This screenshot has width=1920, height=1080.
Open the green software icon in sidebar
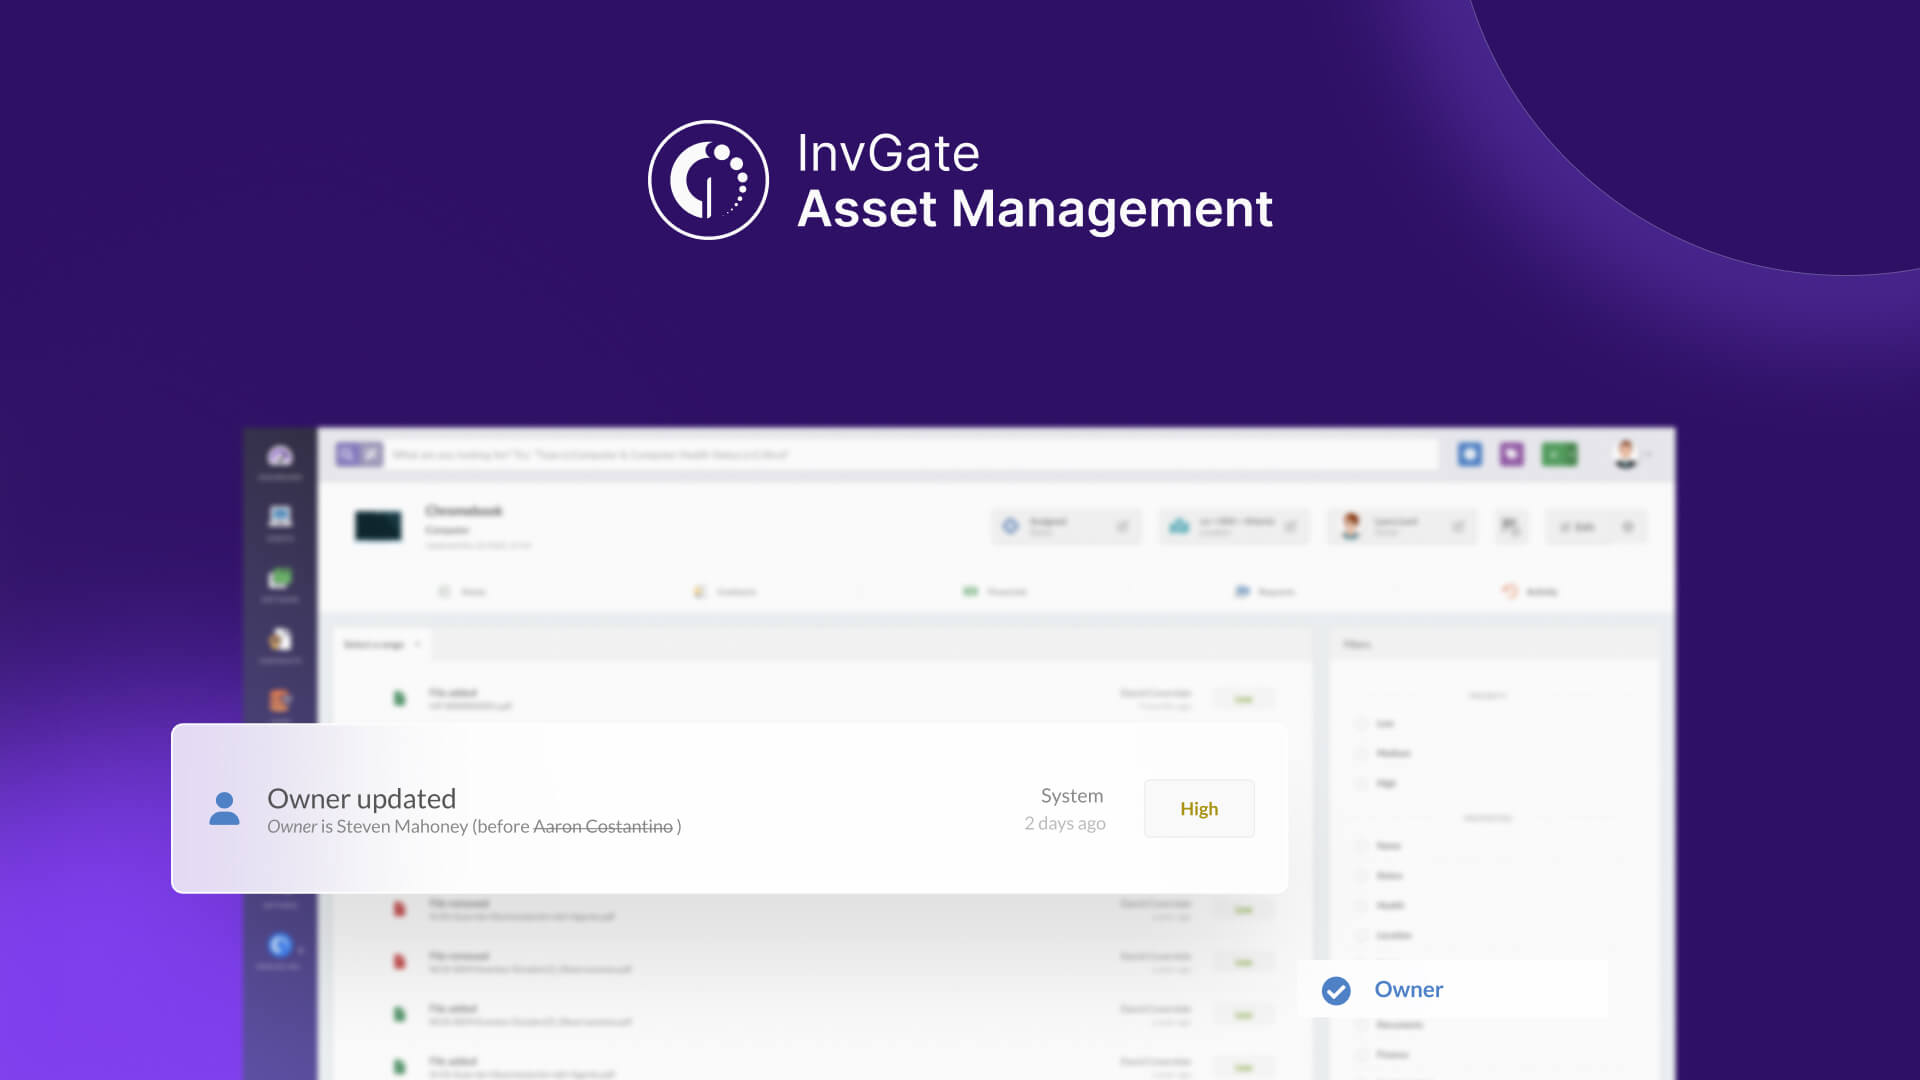tap(280, 578)
